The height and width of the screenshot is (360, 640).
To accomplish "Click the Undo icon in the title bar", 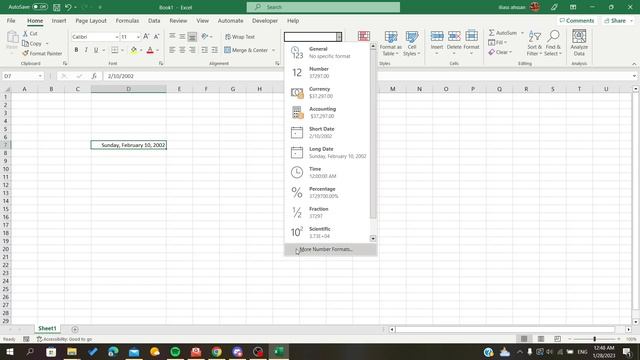I will tap(68, 7).
